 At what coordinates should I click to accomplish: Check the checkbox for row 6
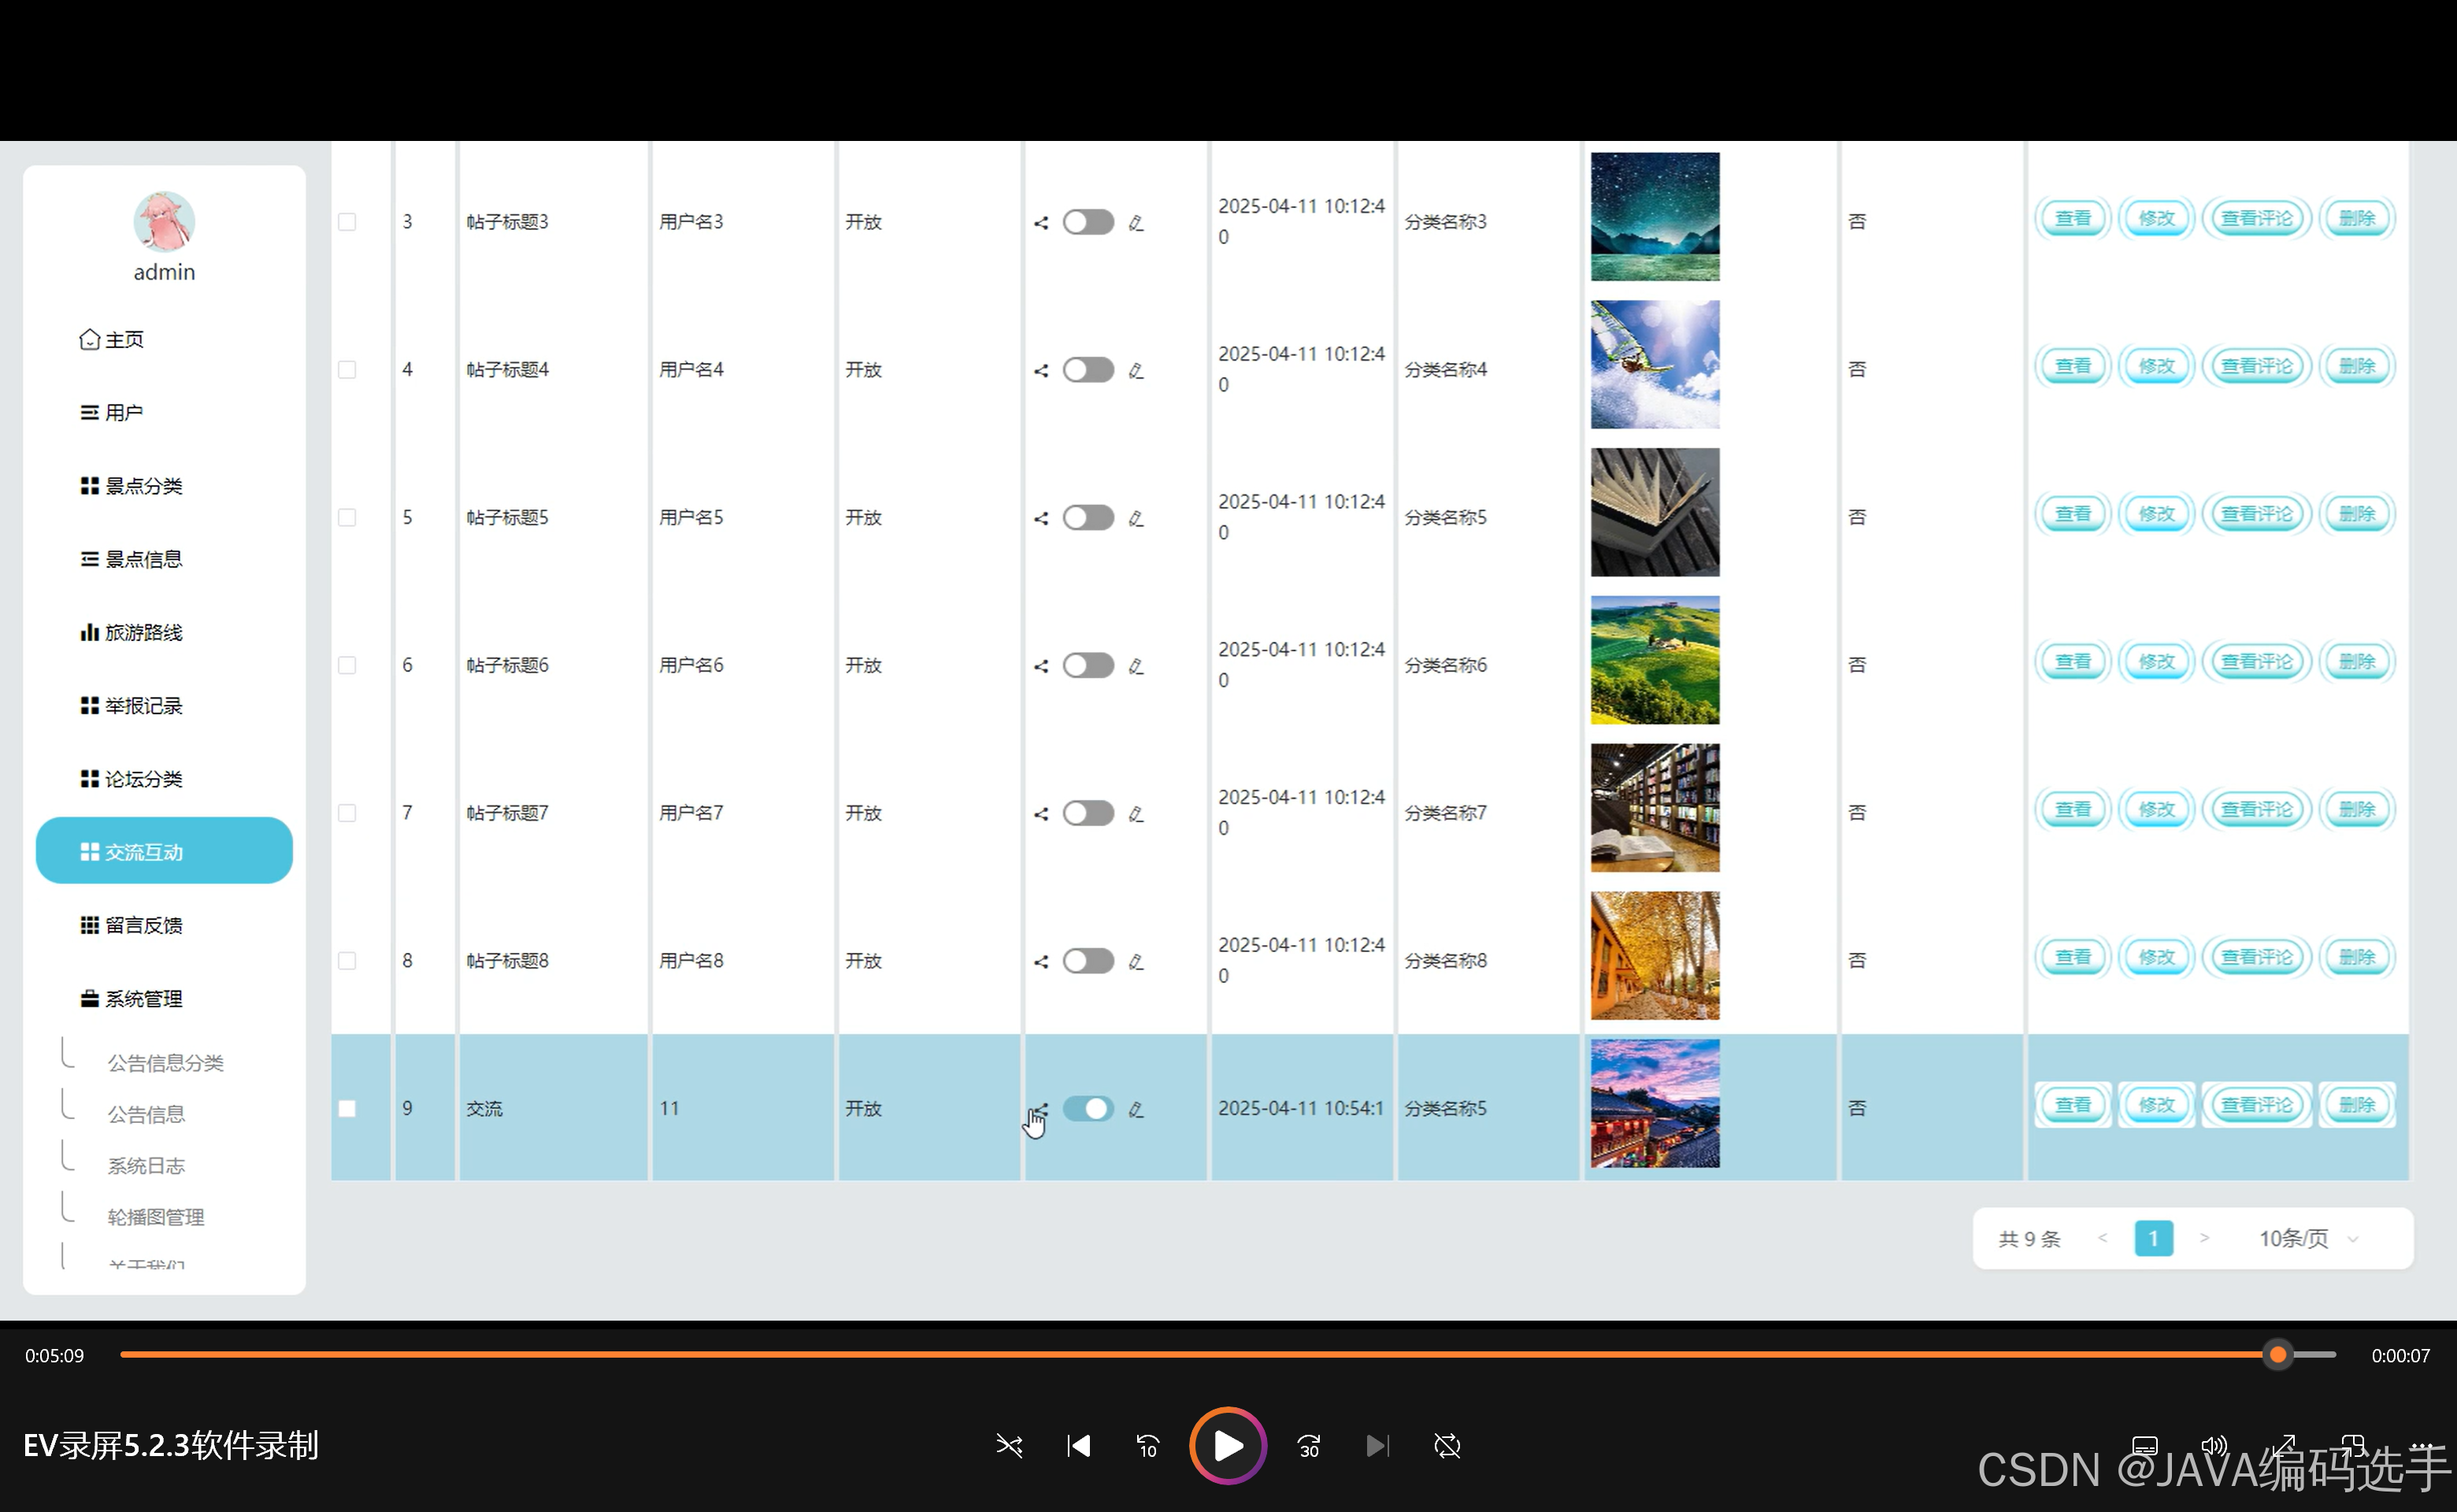pos(347,666)
